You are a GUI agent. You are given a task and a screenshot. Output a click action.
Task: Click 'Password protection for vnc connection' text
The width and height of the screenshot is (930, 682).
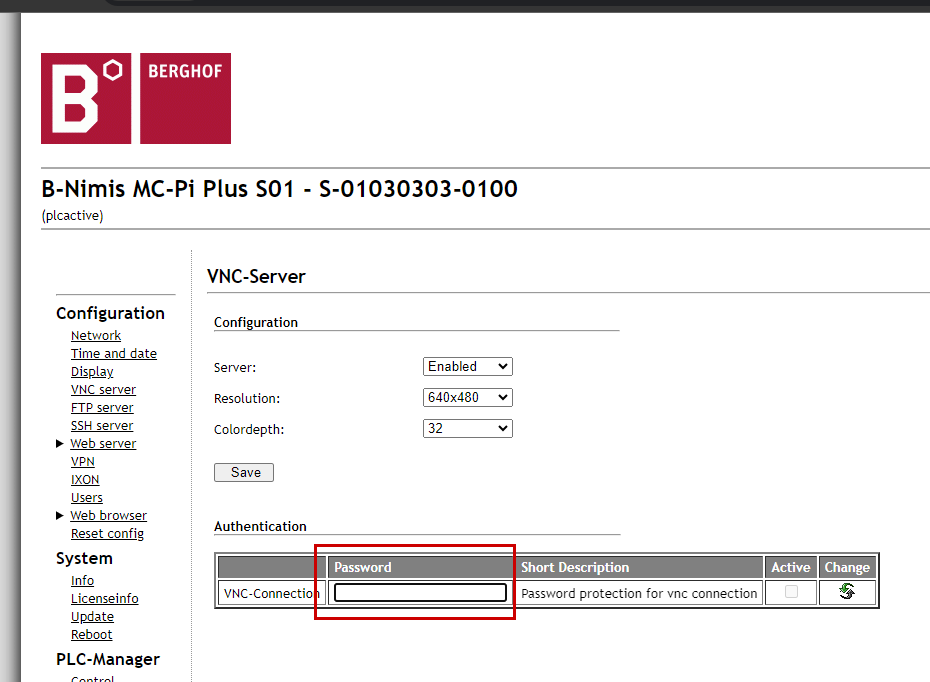(x=639, y=593)
